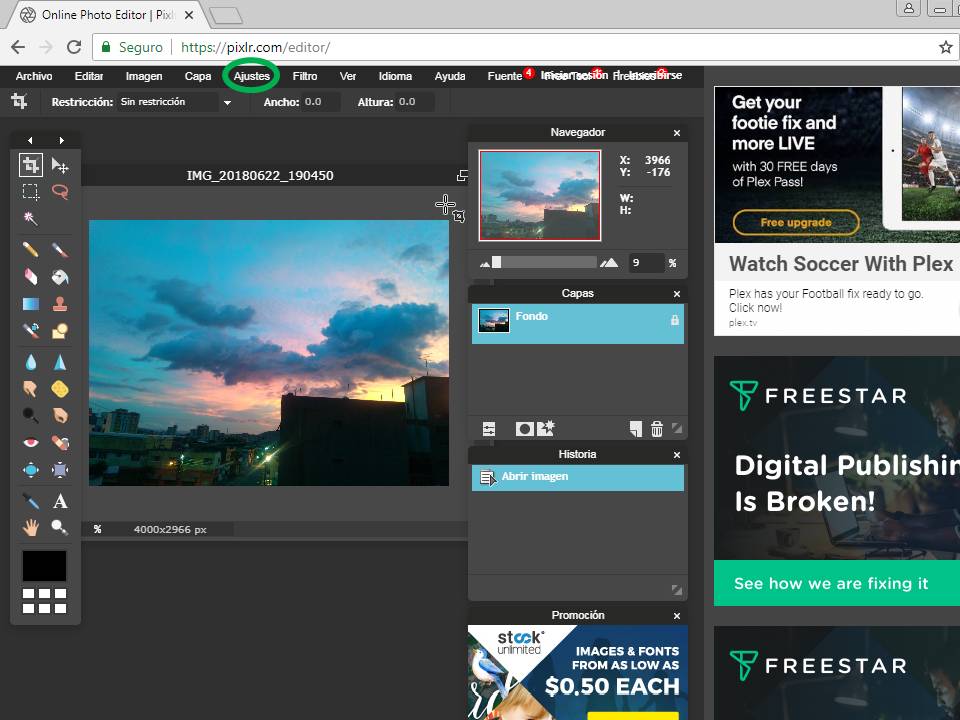This screenshot has width=960, height=720.
Task: Select the Red Eye Reduction tool
Action: [31, 443]
